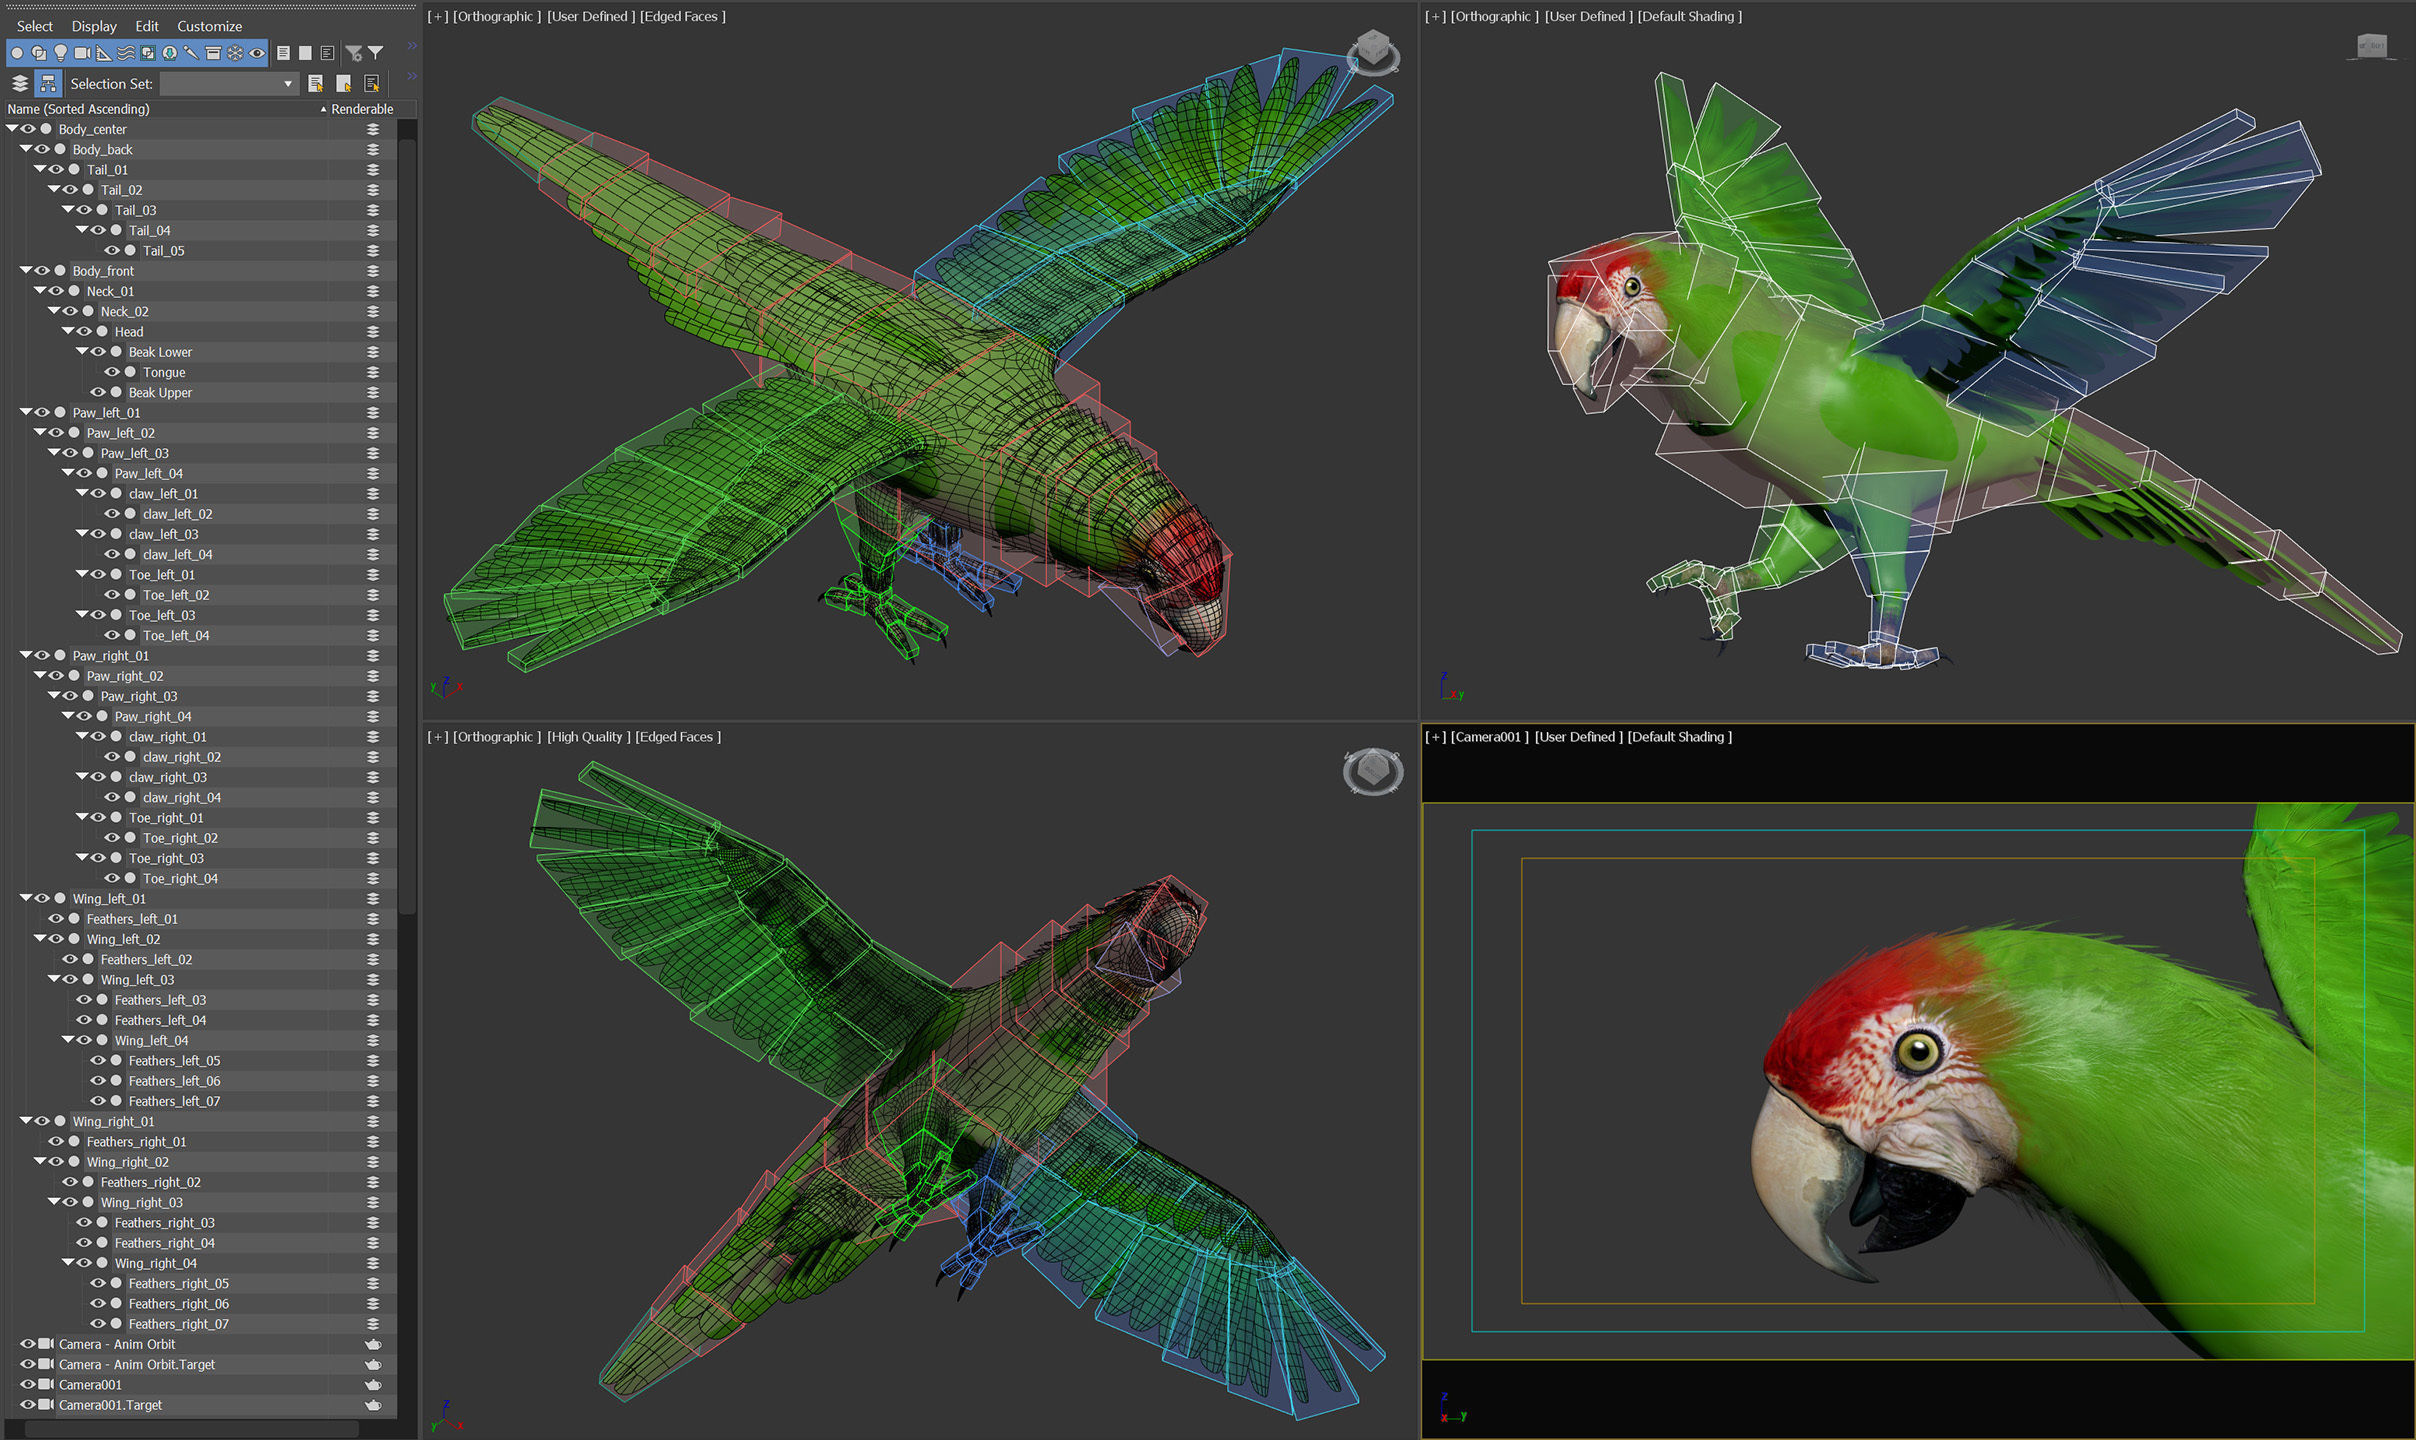Select the claw_left_02 object row
This screenshot has height=1440, width=2416.
pos(177,514)
